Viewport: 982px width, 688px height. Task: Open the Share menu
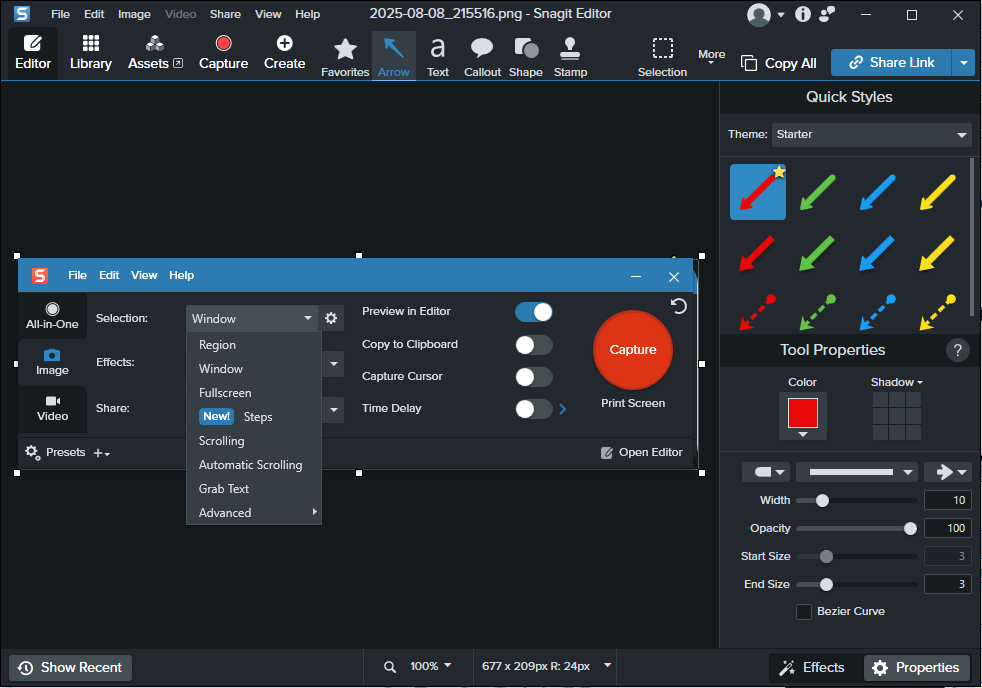[225, 14]
